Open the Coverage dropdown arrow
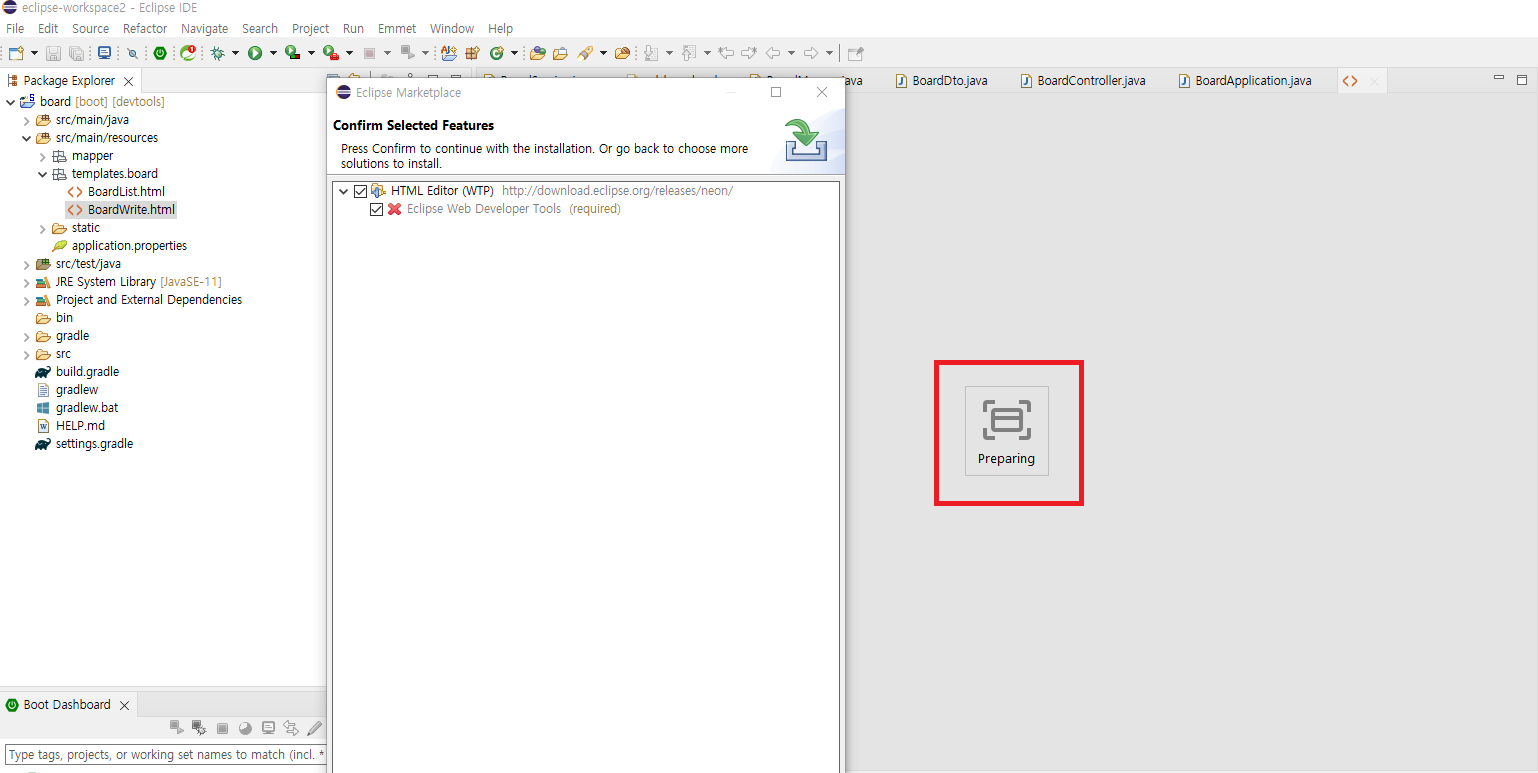This screenshot has height=773, width=1538. [311, 53]
